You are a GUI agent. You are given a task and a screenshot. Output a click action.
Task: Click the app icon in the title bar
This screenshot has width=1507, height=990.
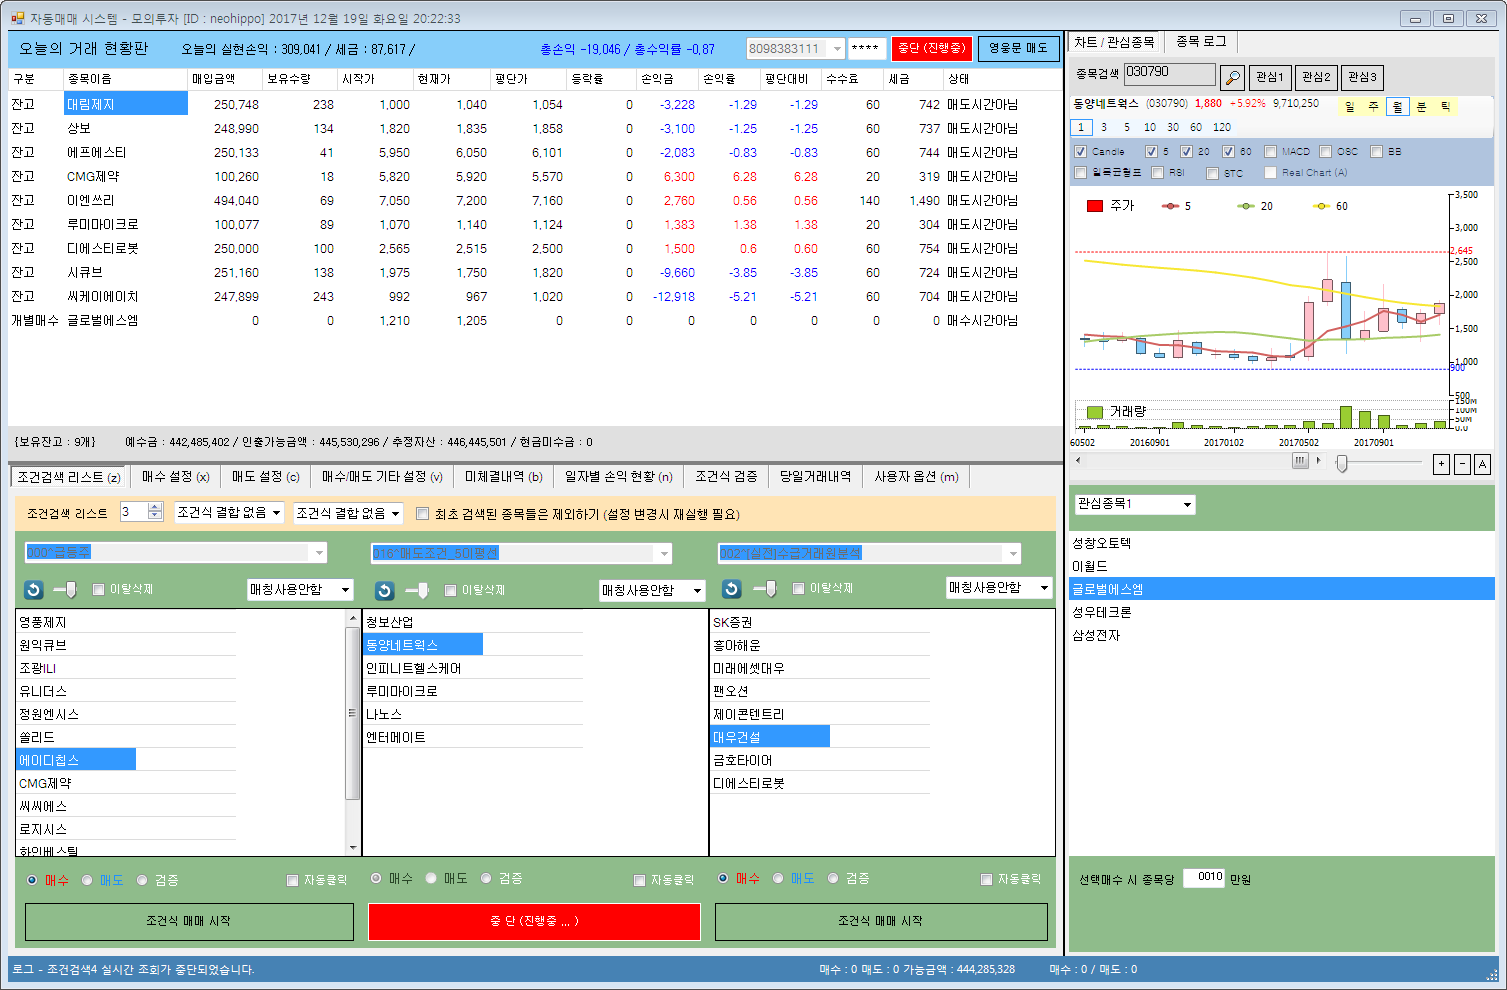coord(18,18)
